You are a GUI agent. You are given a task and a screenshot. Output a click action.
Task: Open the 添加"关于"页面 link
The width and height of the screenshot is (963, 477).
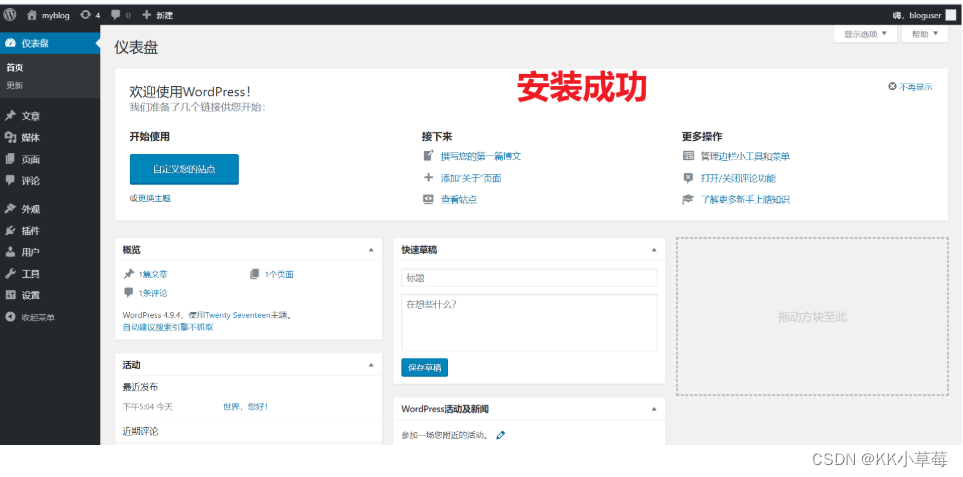(x=471, y=179)
